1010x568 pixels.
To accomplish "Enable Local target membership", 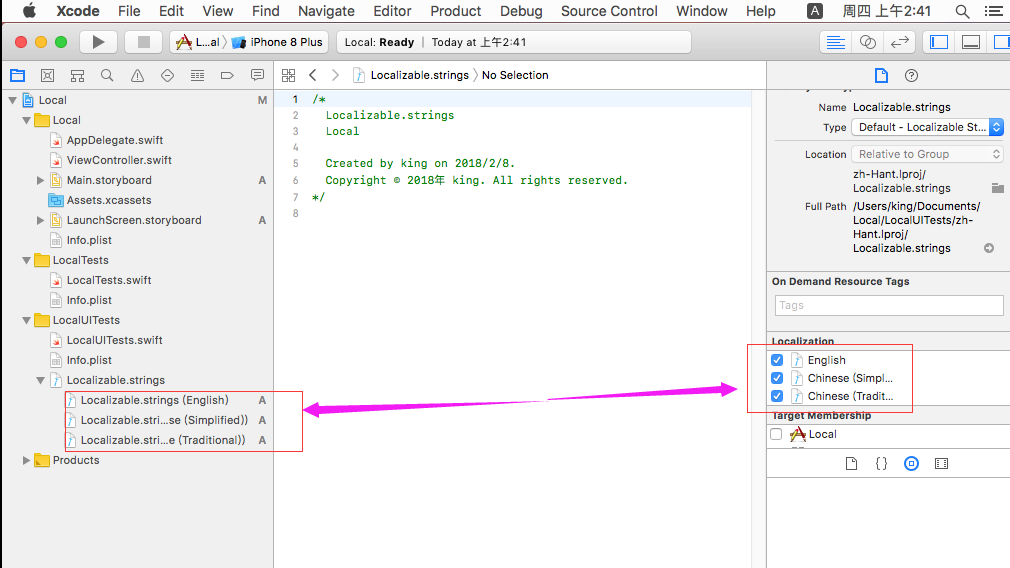I will [776, 434].
